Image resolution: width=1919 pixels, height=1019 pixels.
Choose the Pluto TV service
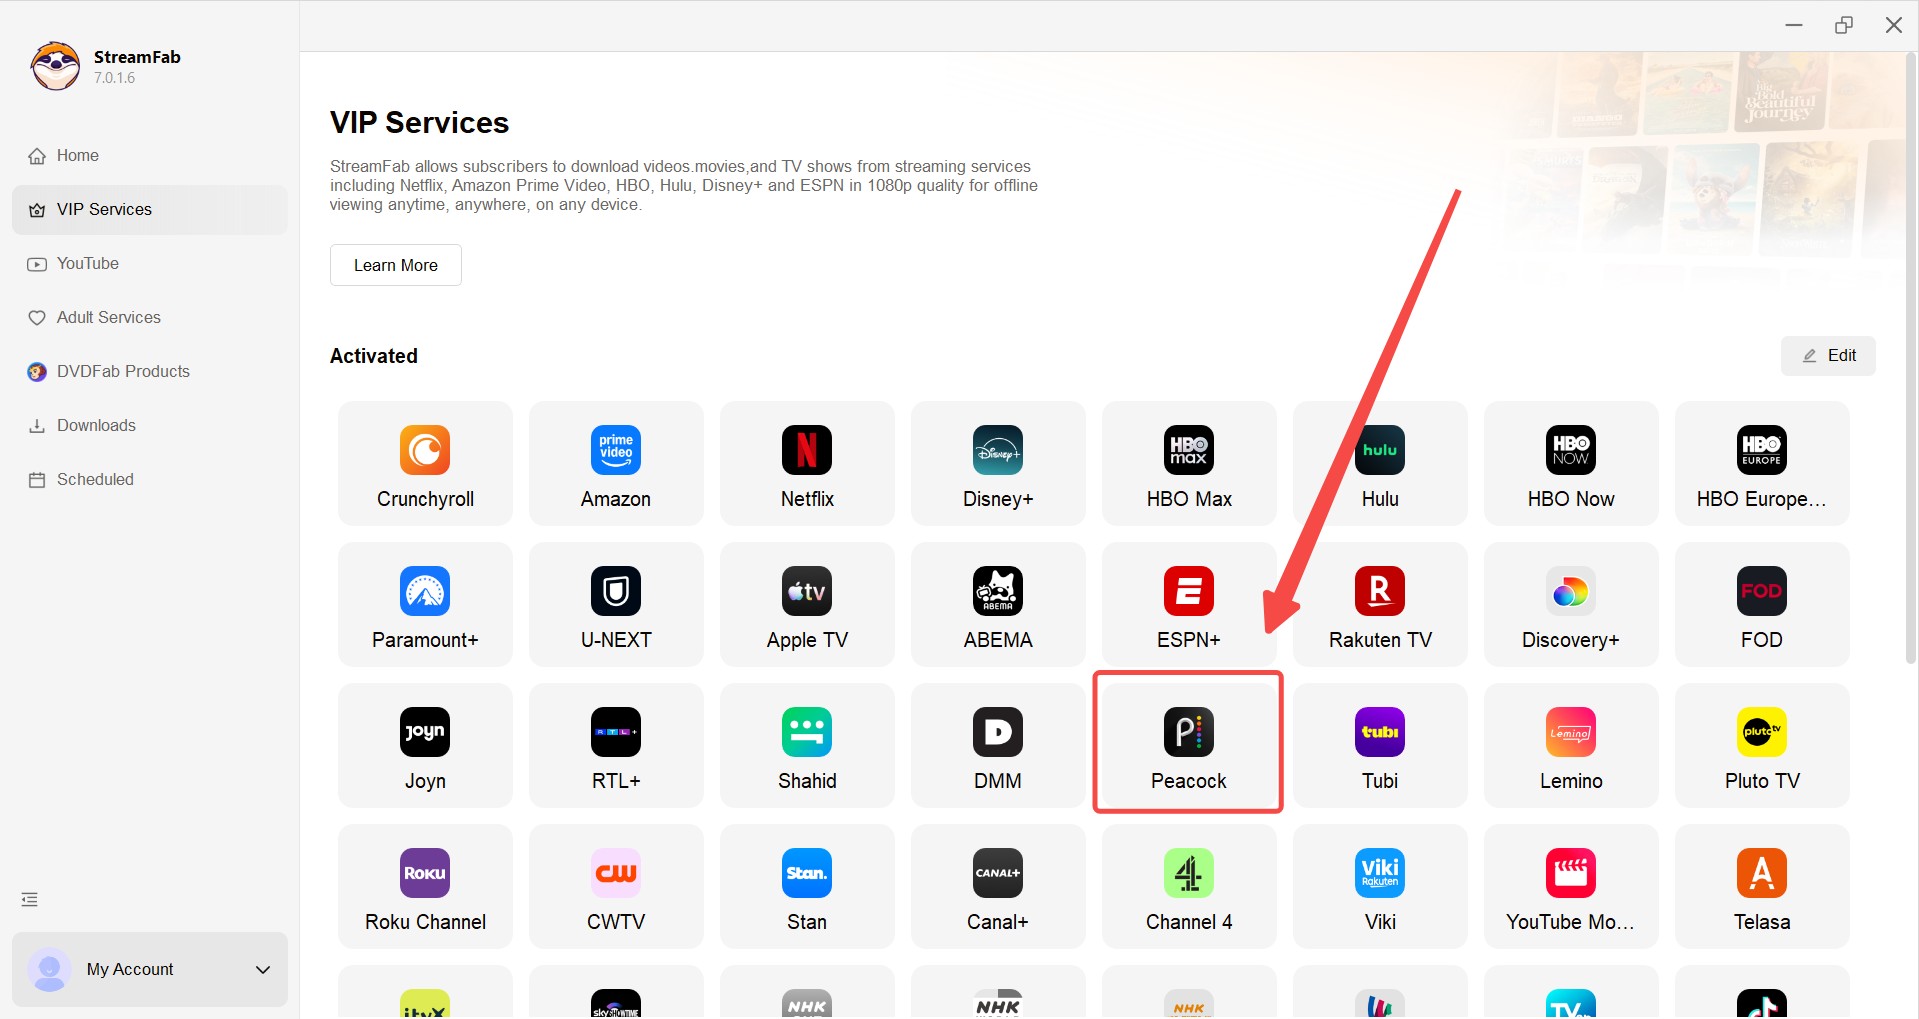pyautogui.click(x=1761, y=746)
